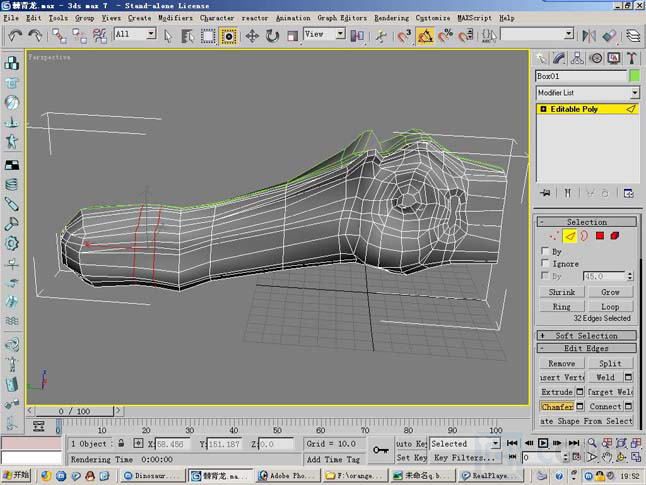Click the Undo arrow icon
Image resolution: width=646 pixels, height=485 pixels.
15,36
